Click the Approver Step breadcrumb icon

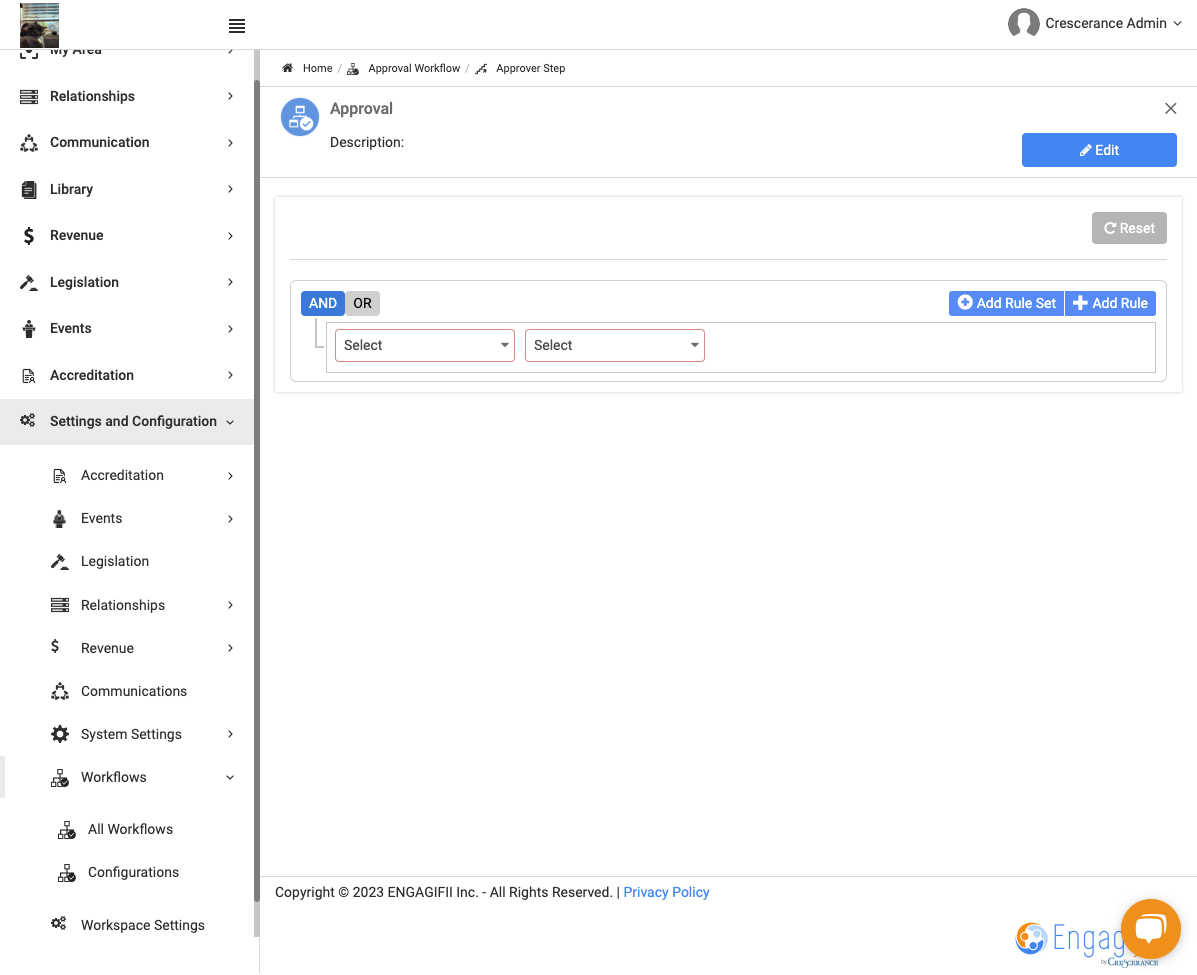pos(481,69)
